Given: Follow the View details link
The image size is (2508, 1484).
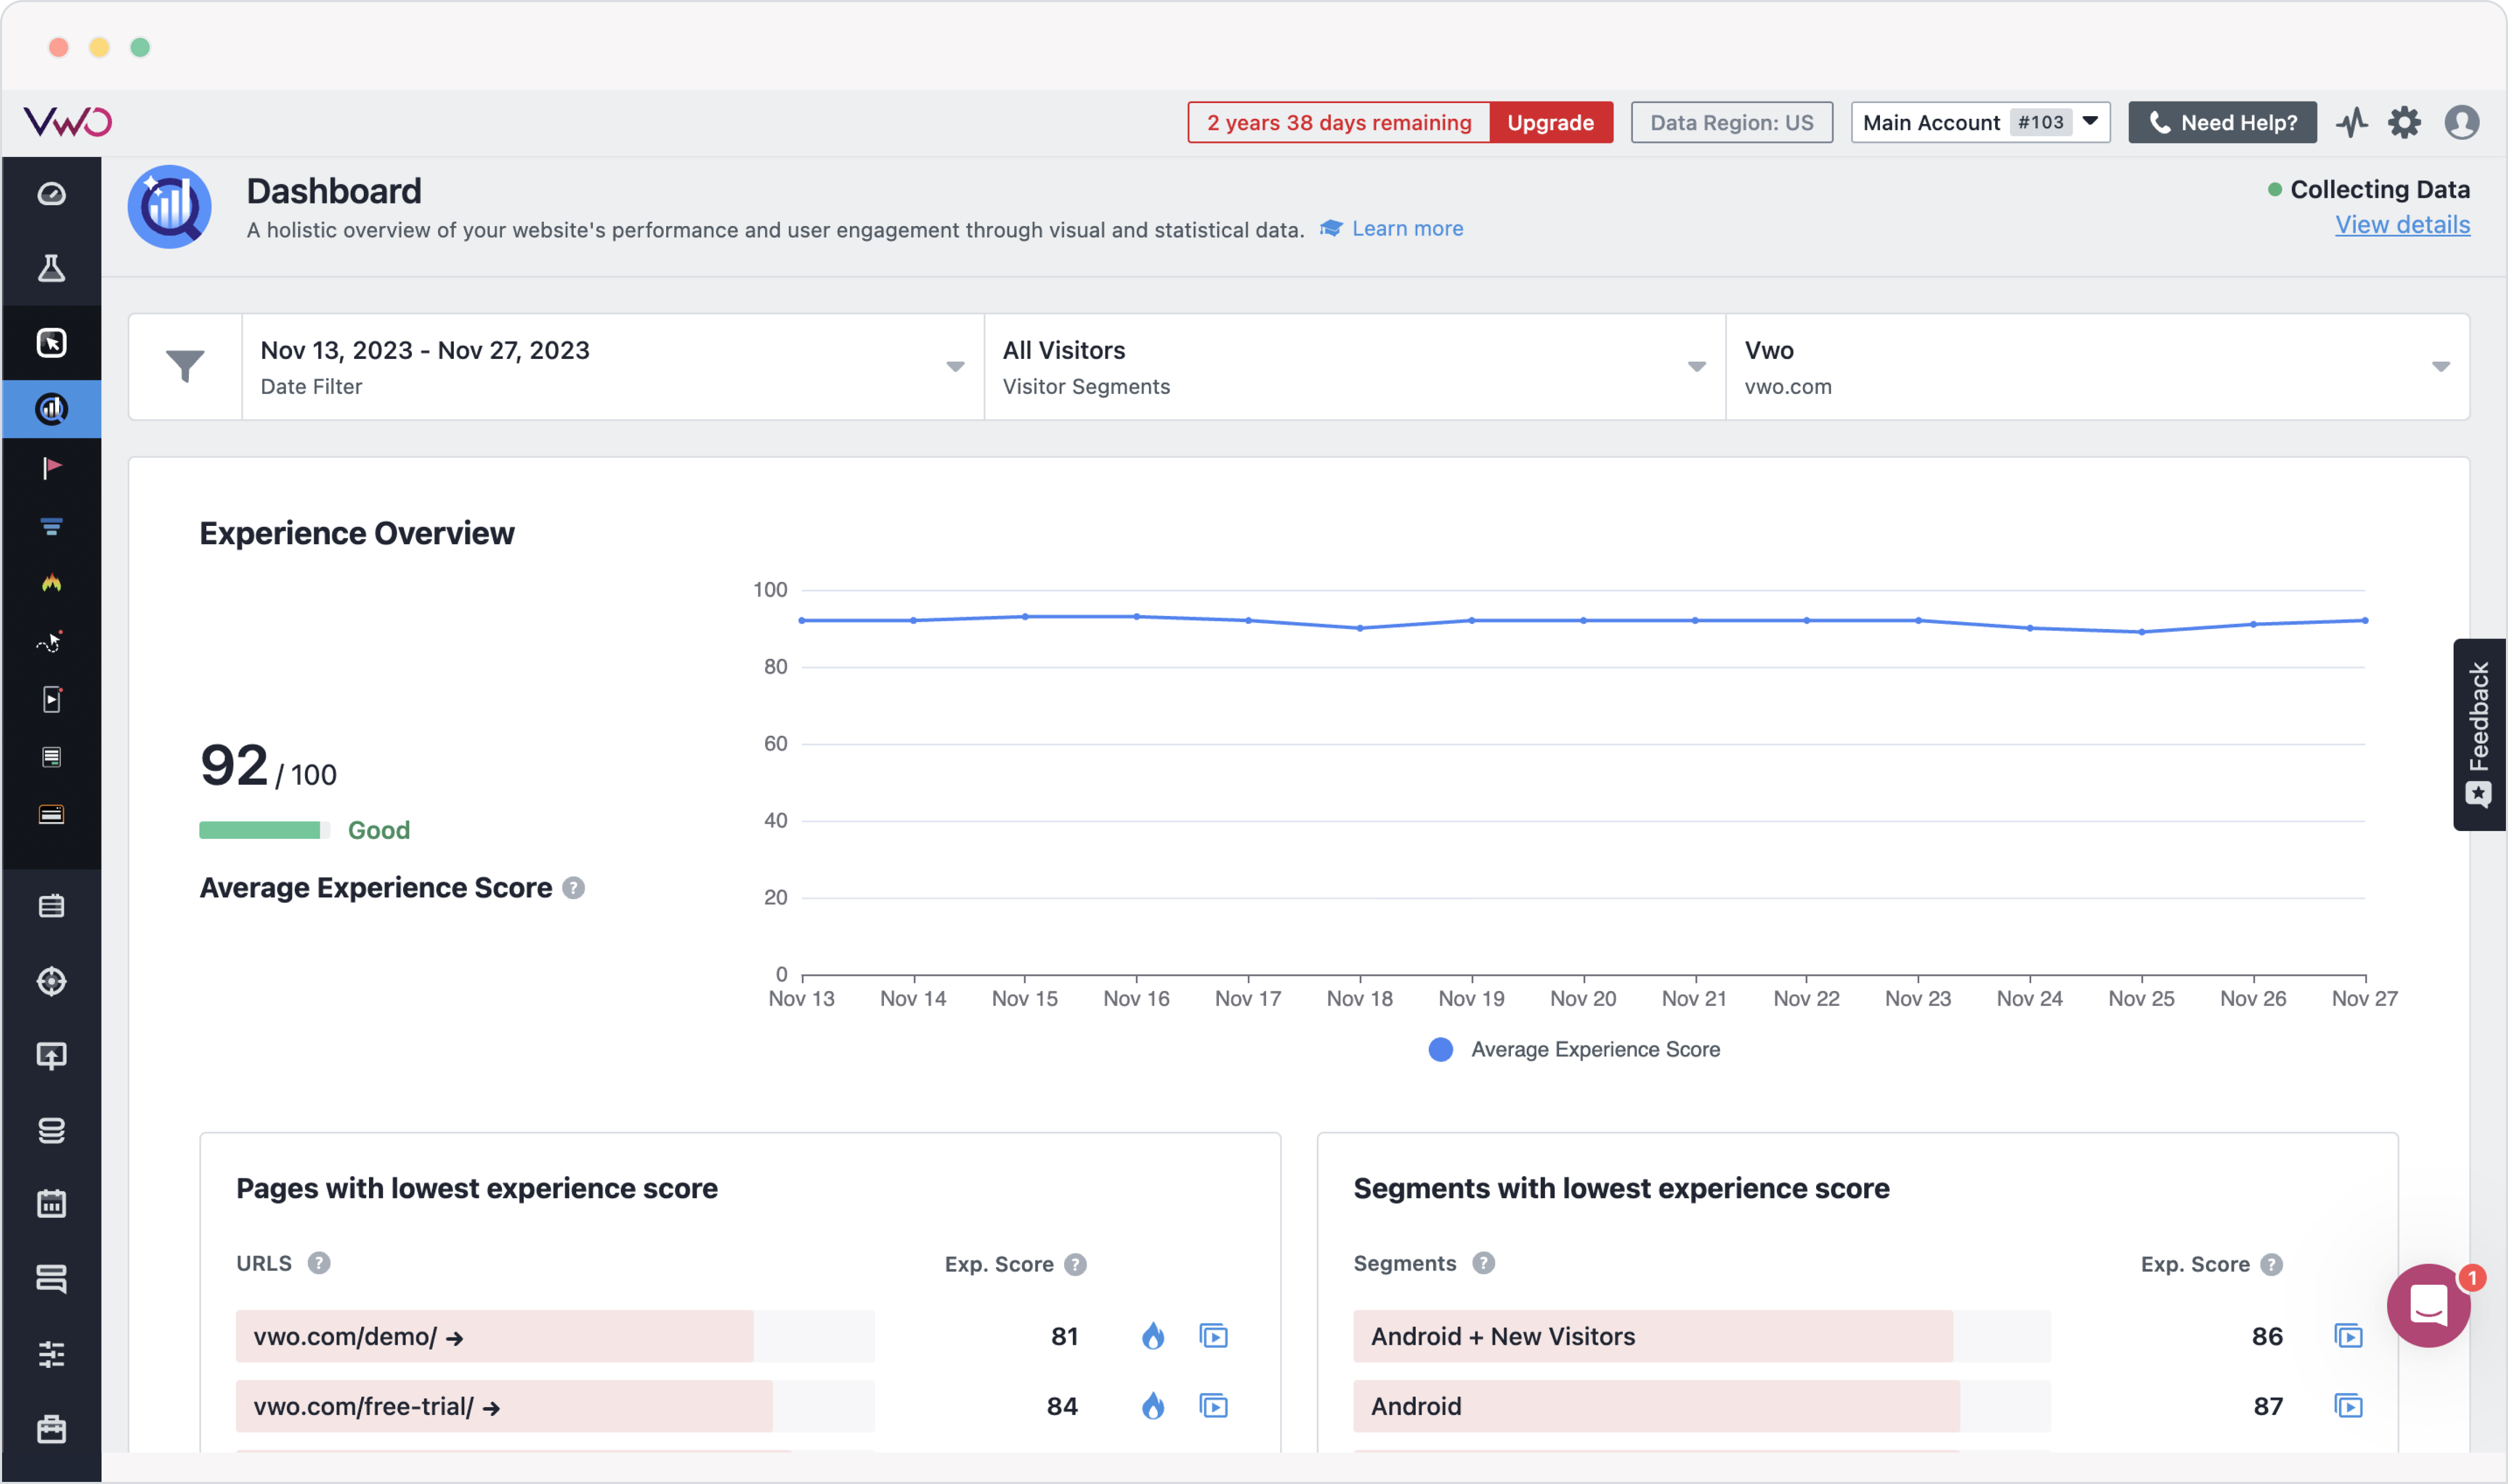Looking at the screenshot, I should coord(2403,225).
